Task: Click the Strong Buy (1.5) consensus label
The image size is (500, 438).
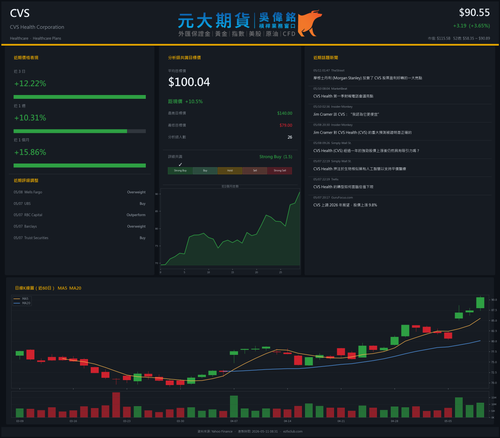Action: pyautogui.click(x=276, y=157)
